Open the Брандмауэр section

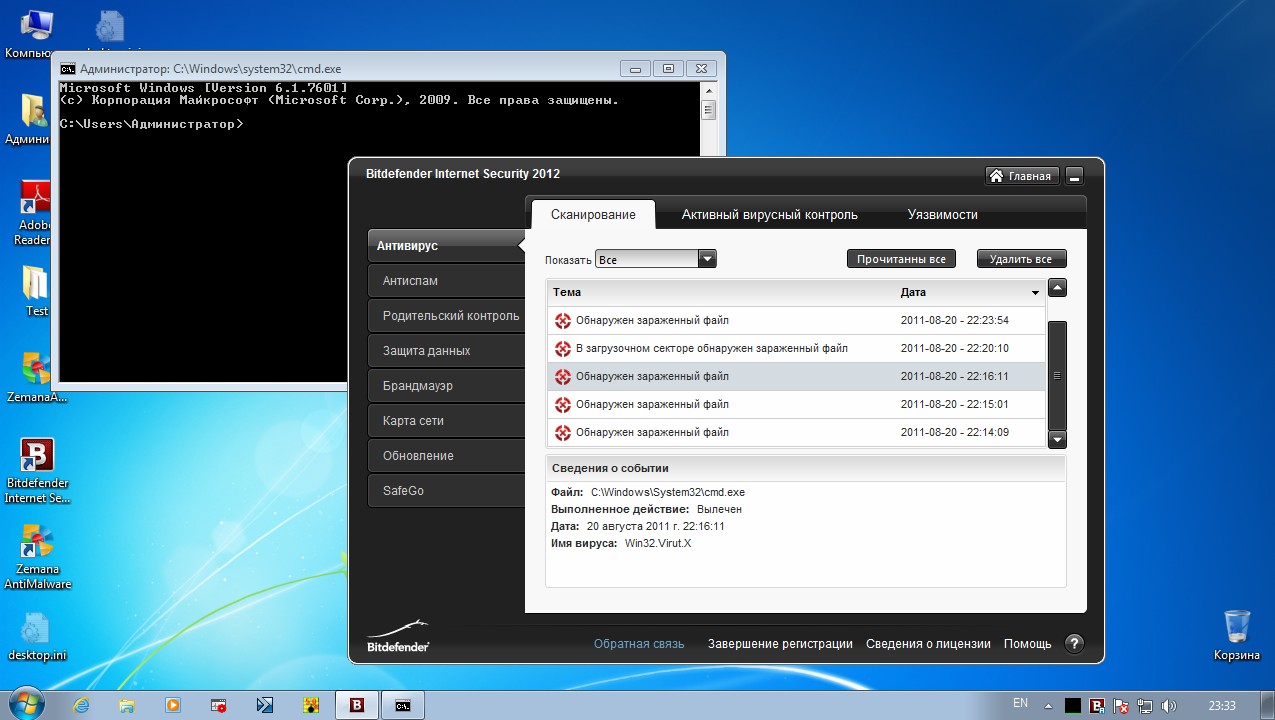point(446,386)
